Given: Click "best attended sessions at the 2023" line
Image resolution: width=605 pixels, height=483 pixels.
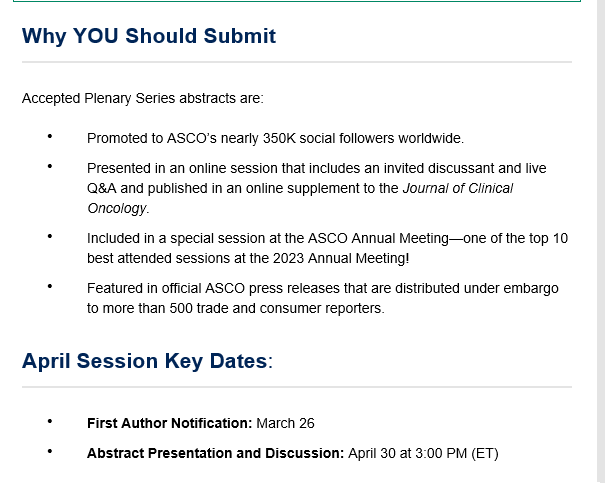Looking at the screenshot, I should pyautogui.click(x=248, y=258).
